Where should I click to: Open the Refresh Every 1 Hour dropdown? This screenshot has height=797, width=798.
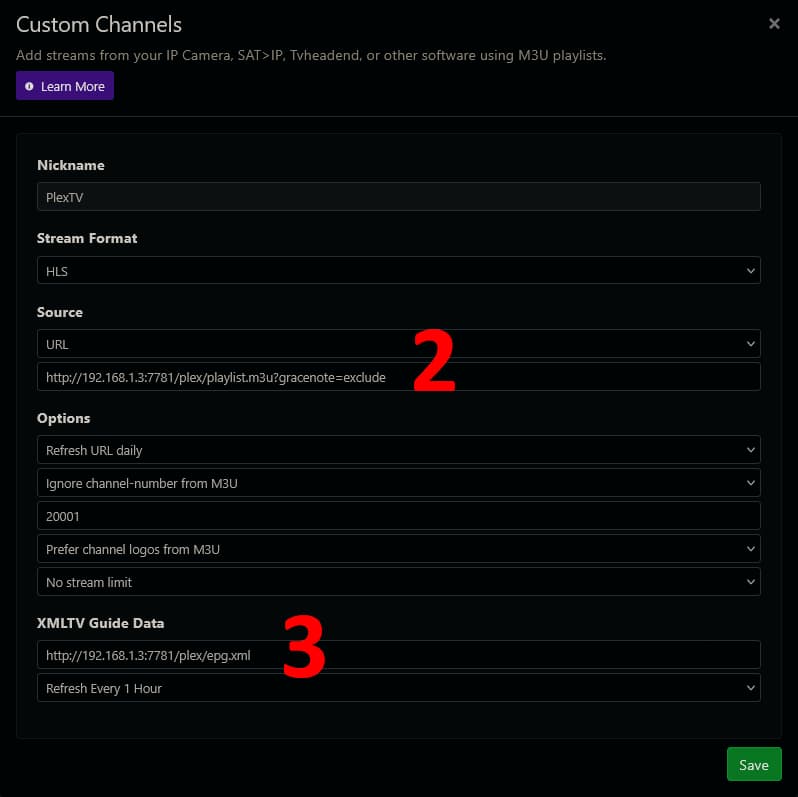(398, 688)
